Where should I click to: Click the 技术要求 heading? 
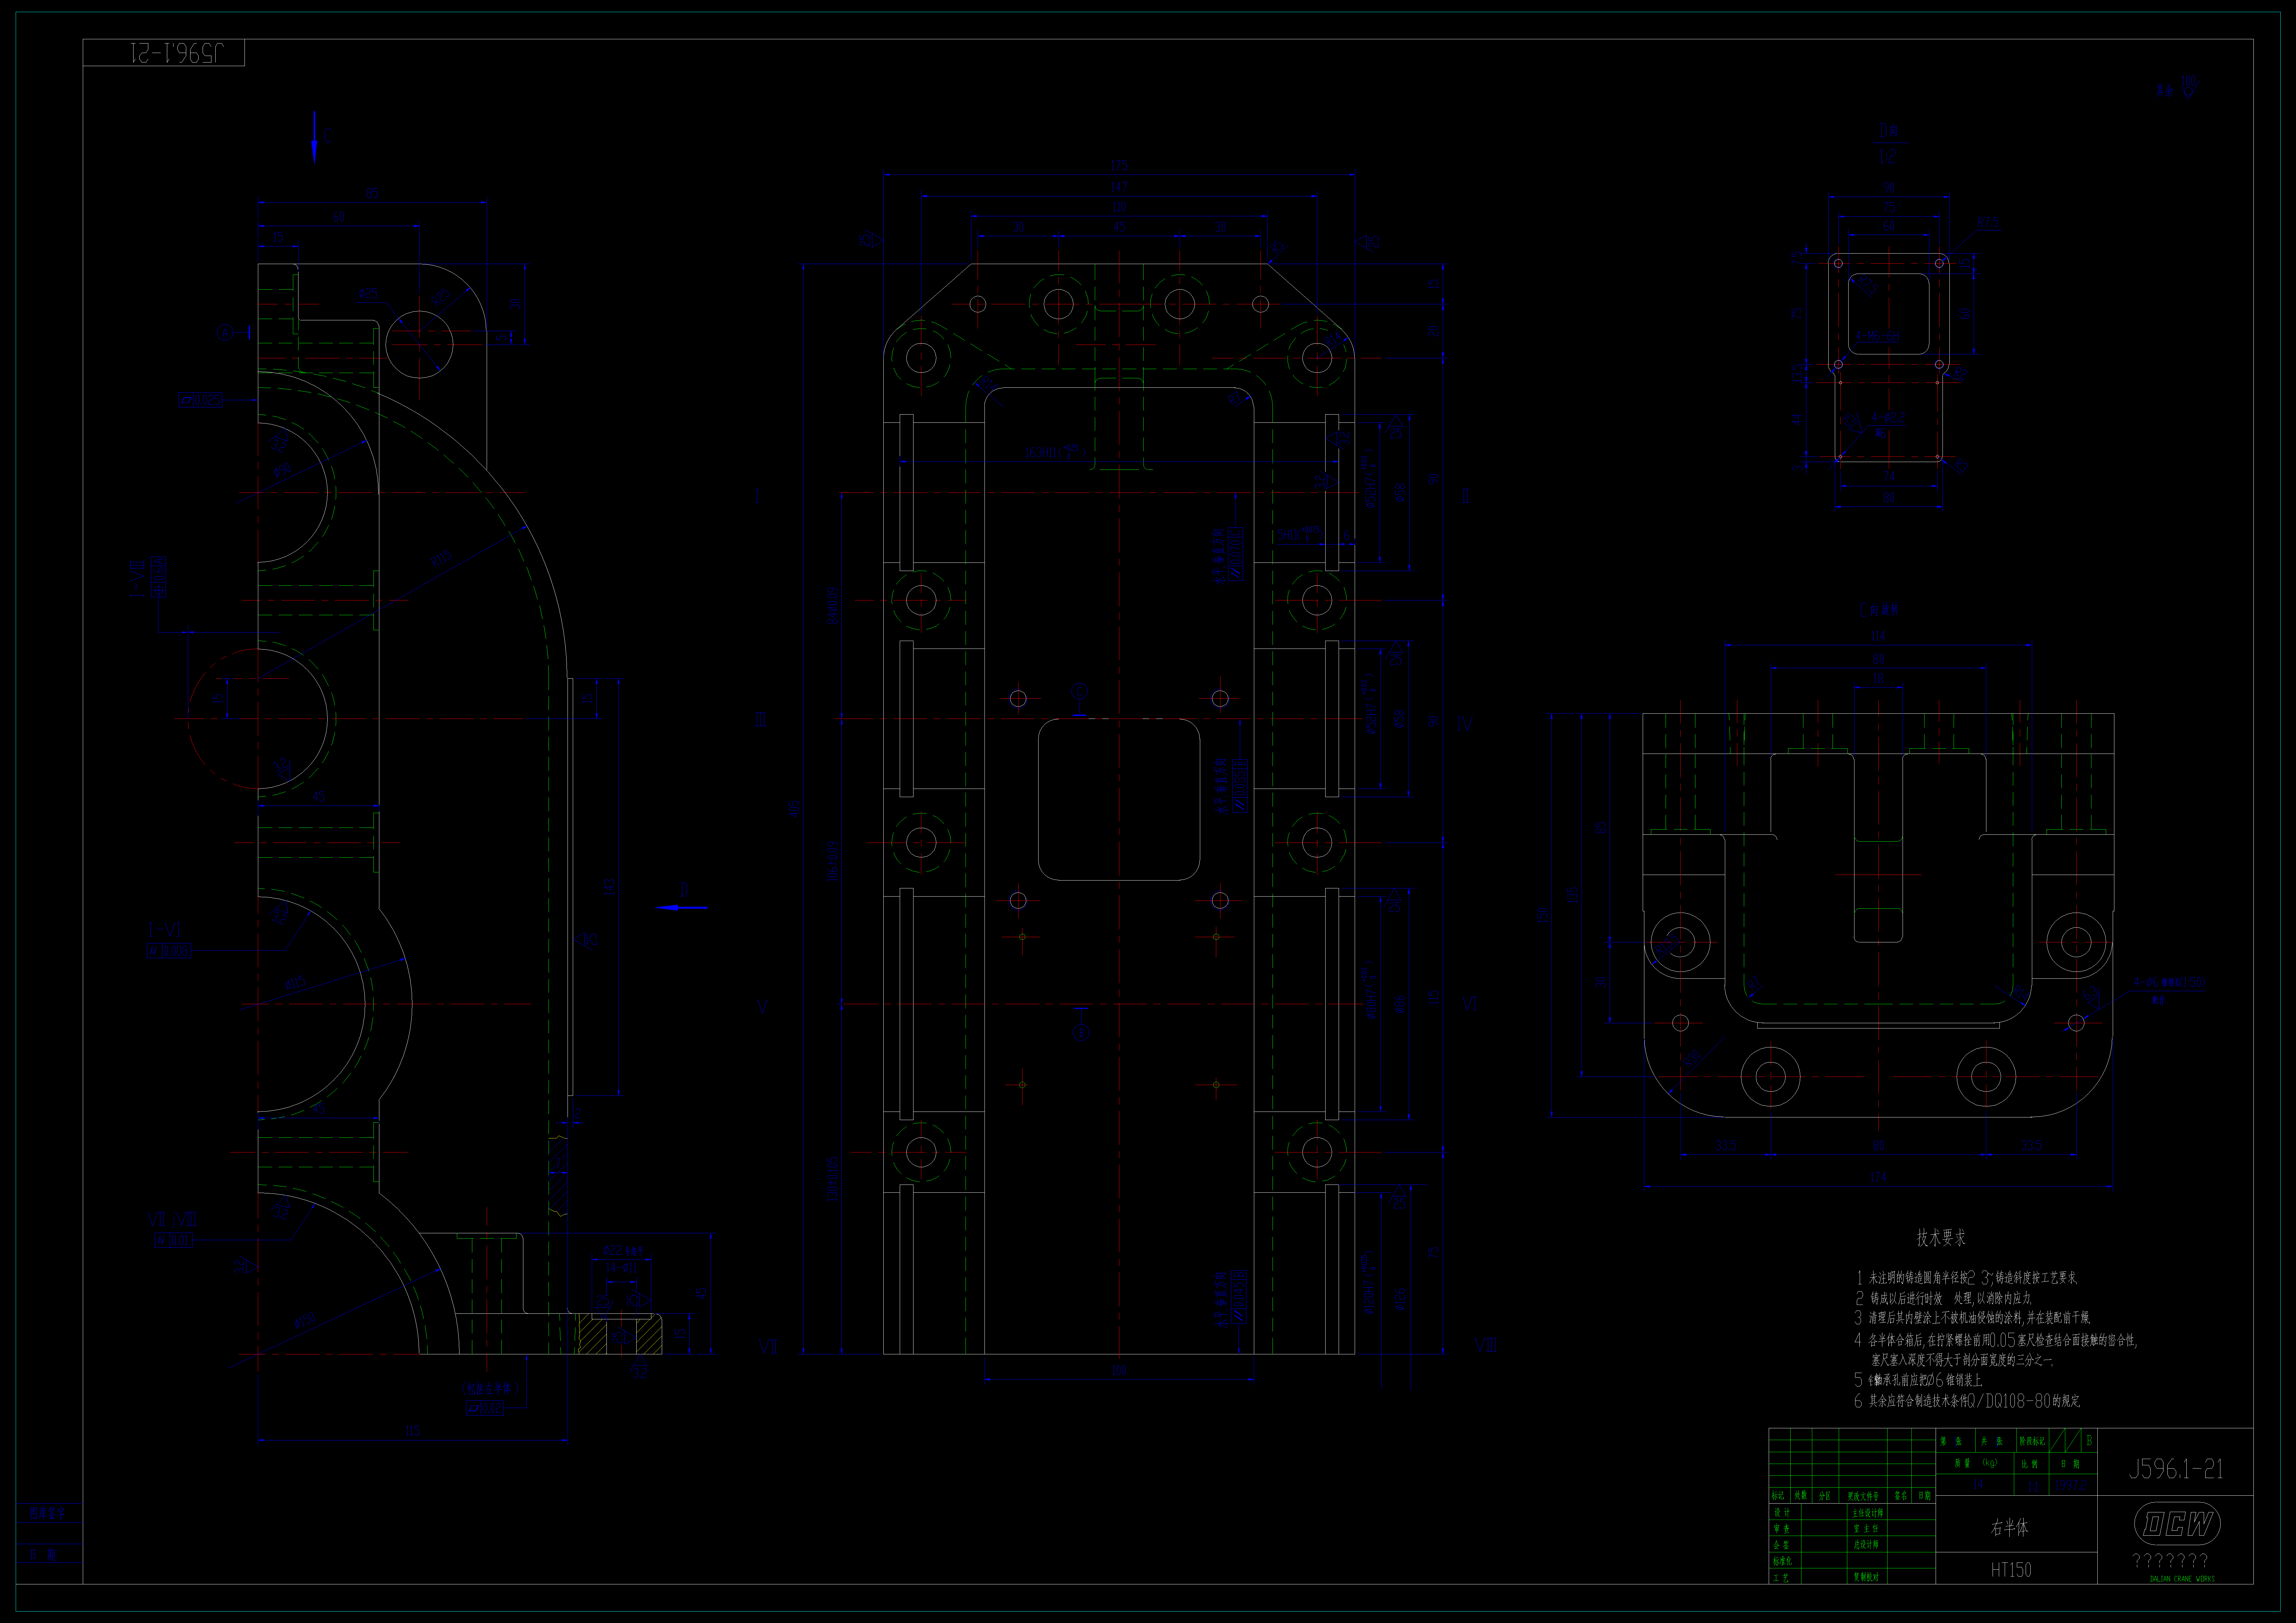pos(1941,1238)
